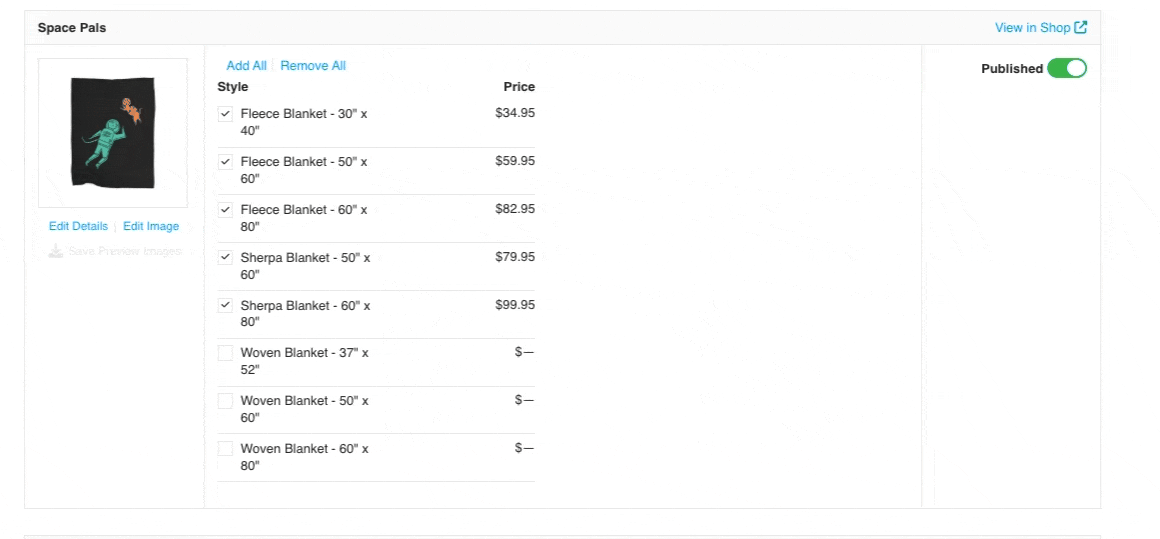This screenshot has height=539, width=1160.
Task: Toggle the Published switch off
Action: click(x=1066, y=69)
